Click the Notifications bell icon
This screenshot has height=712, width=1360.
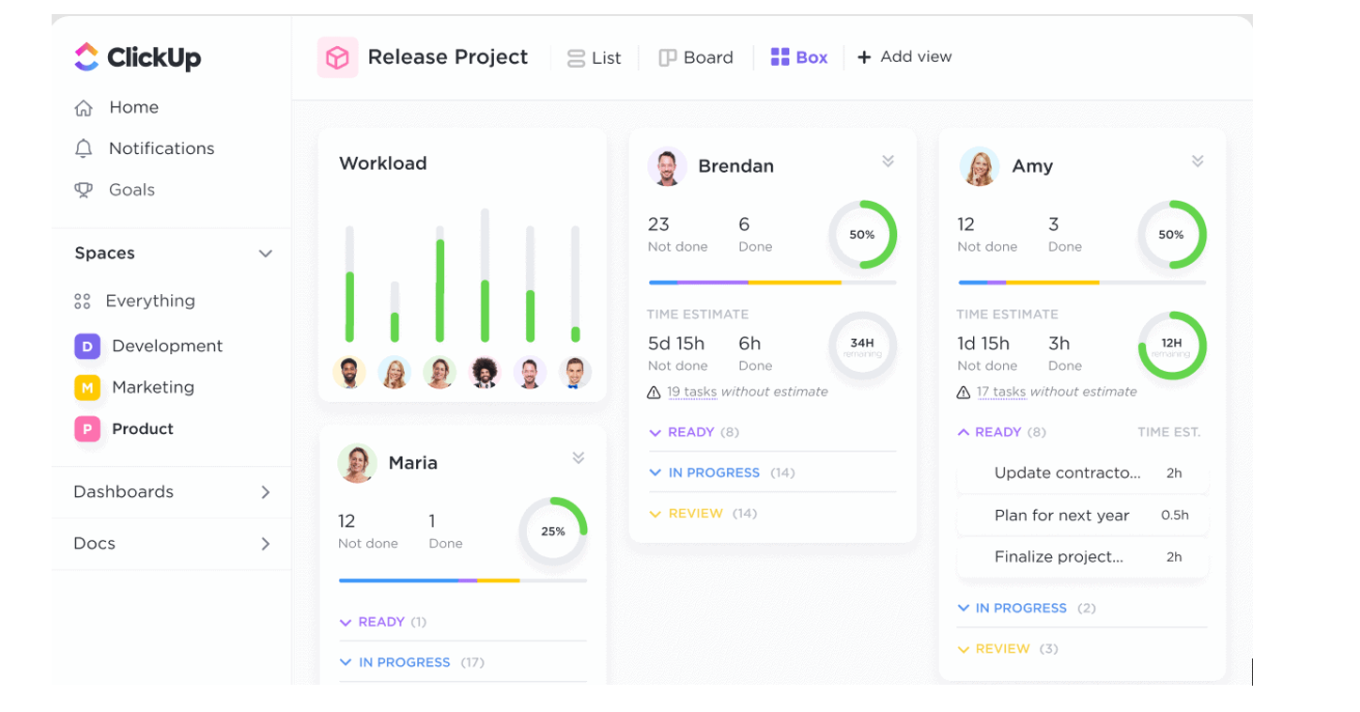pyautogui.click(x=84, y=149)
